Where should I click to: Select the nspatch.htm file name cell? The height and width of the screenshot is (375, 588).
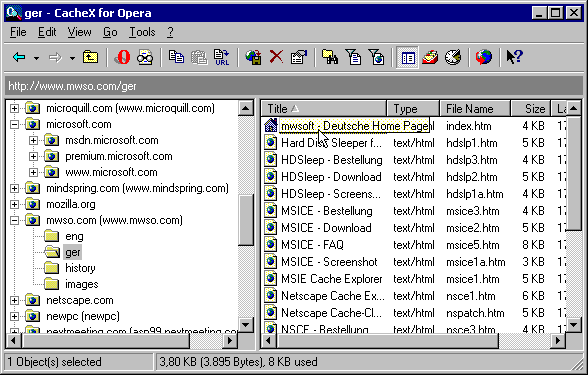click(475, 313)
